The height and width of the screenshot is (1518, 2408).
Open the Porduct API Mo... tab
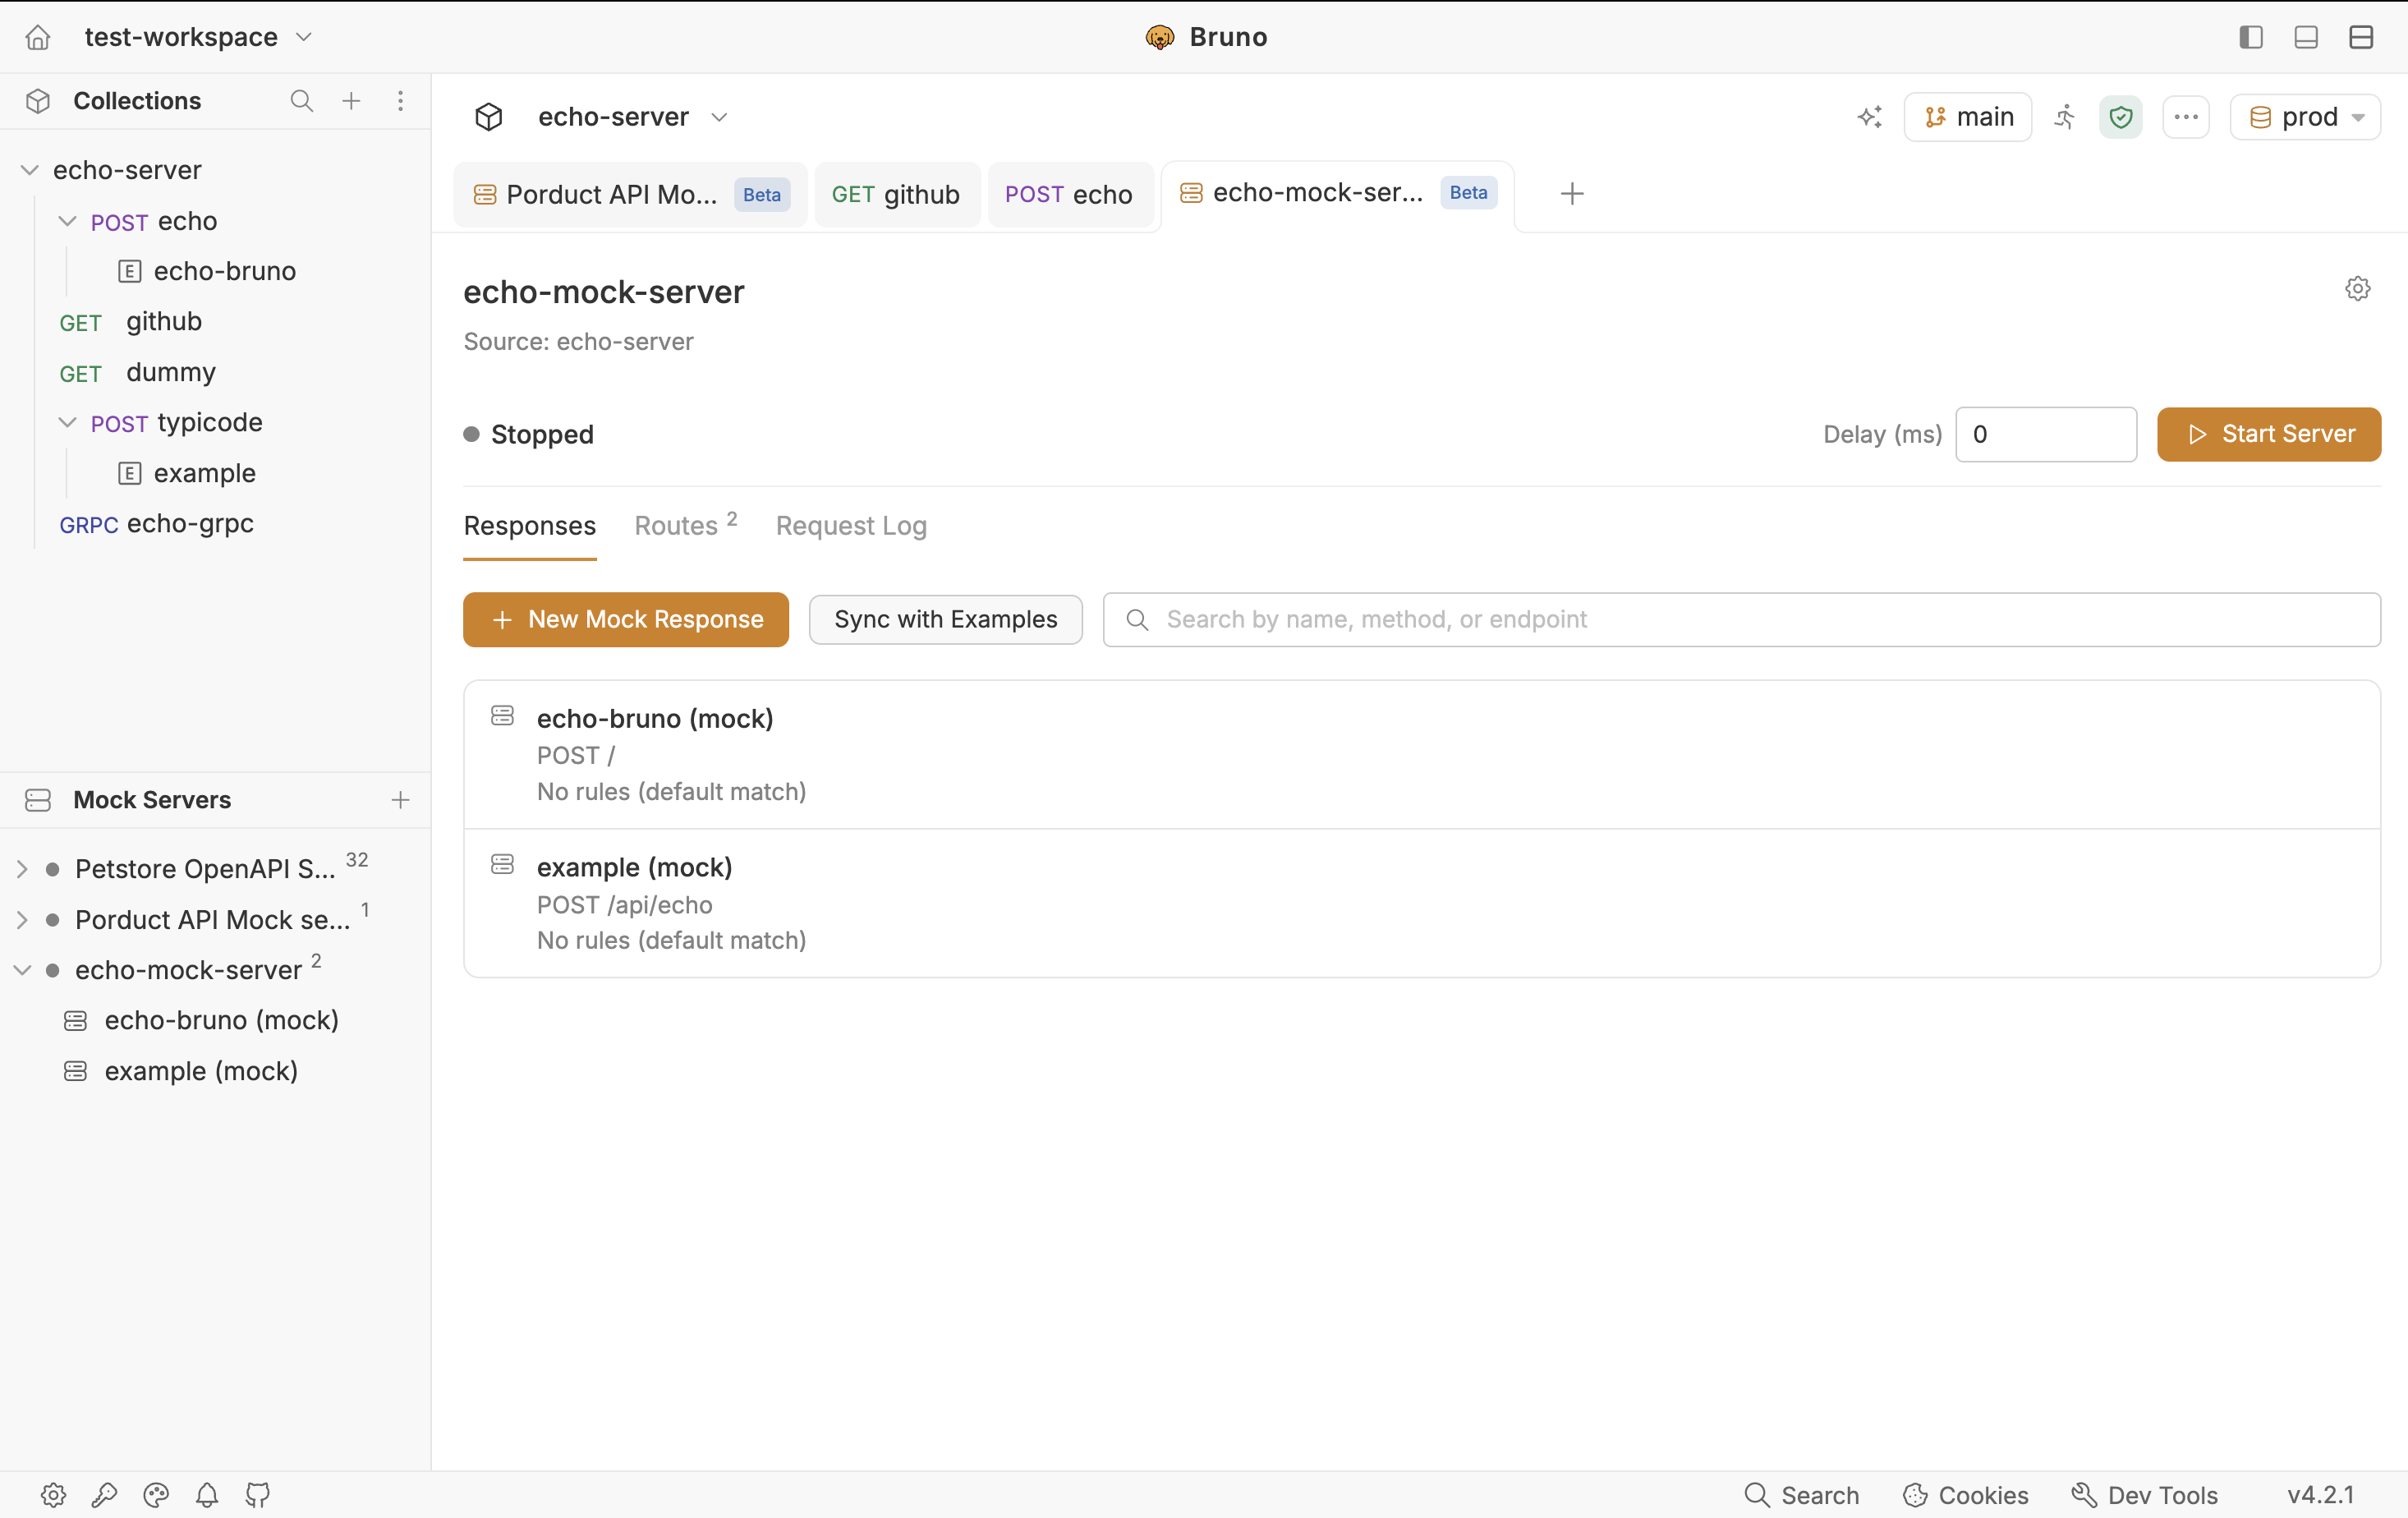click(631, 194)
